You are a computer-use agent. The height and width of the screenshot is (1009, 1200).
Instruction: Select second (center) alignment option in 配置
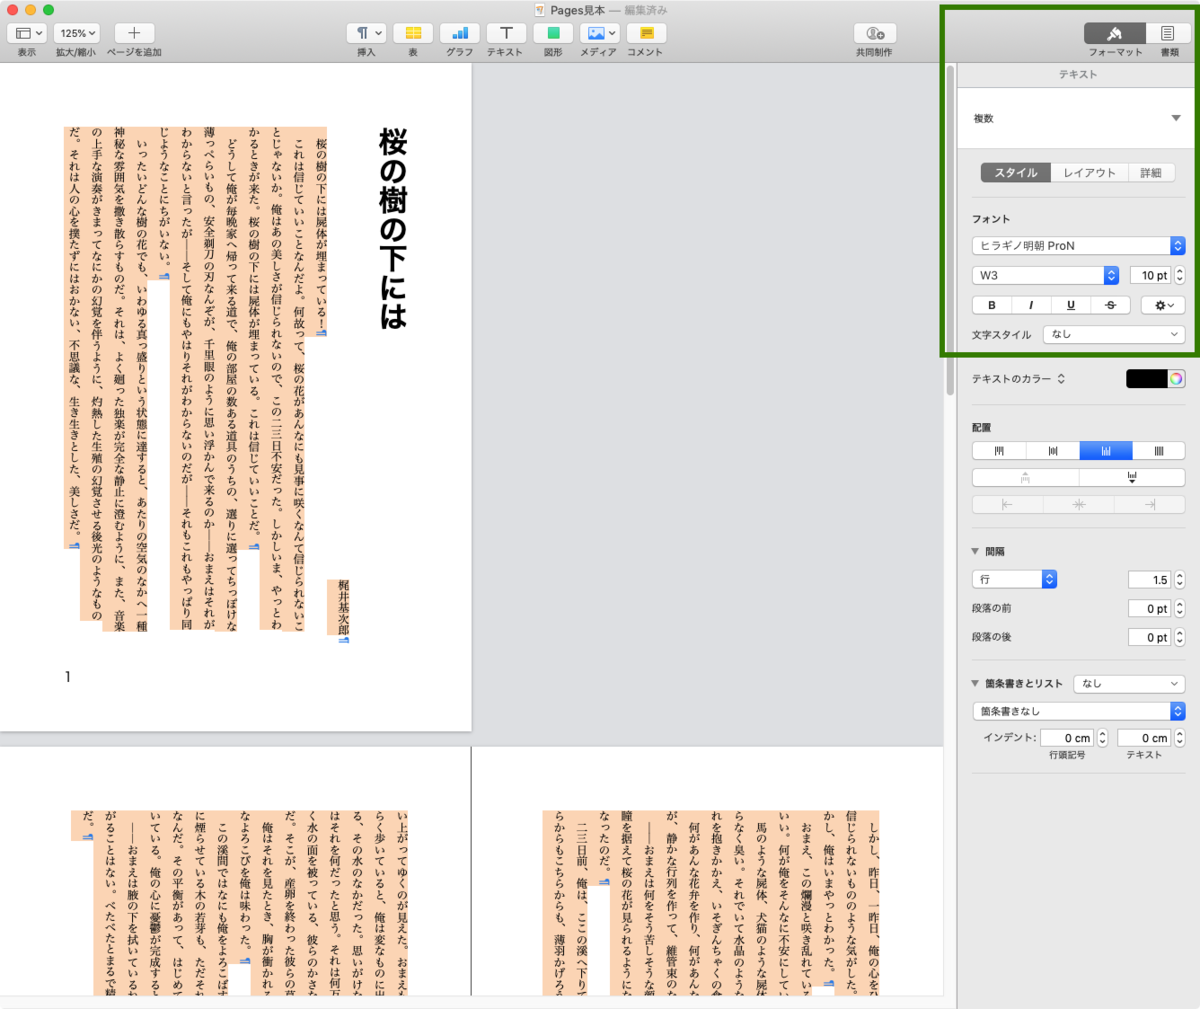1053,451
